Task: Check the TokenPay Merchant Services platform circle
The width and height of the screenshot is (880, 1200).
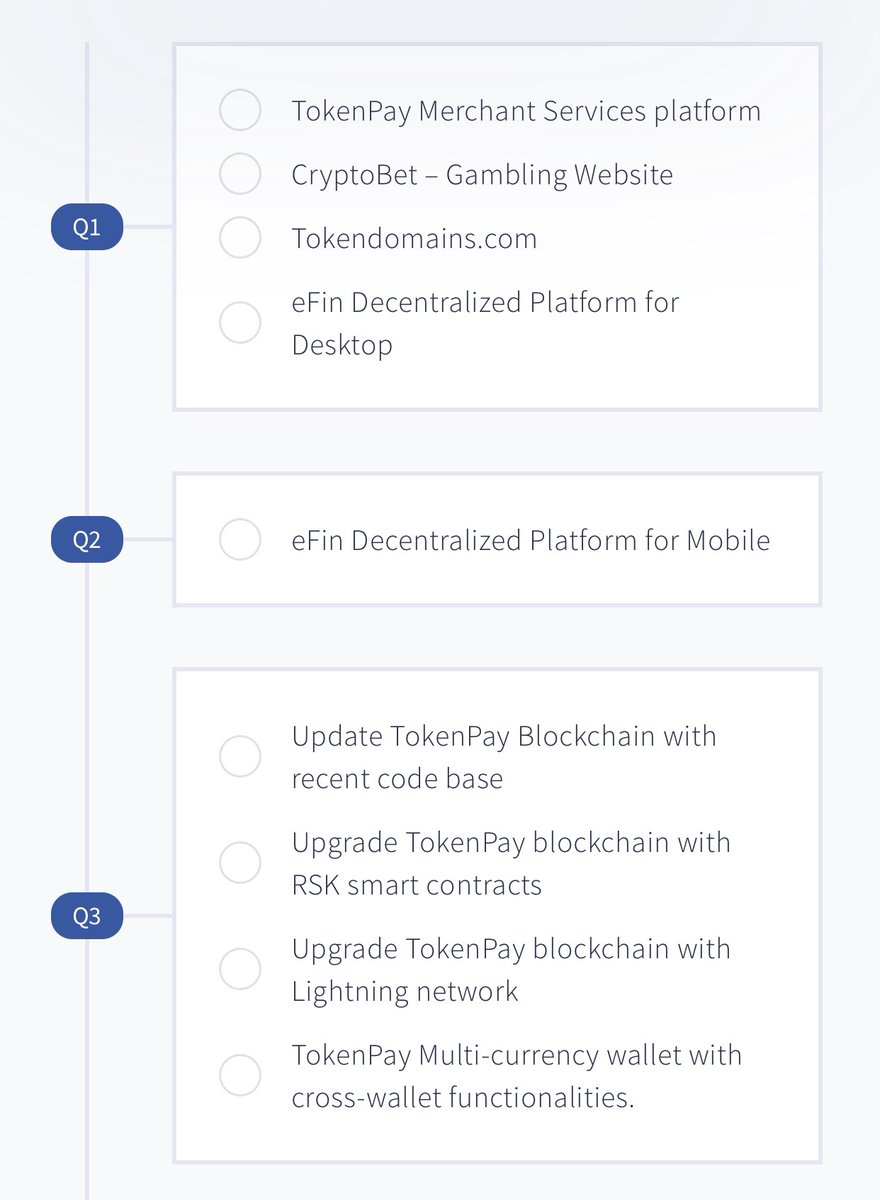Action: coord(240,110)
